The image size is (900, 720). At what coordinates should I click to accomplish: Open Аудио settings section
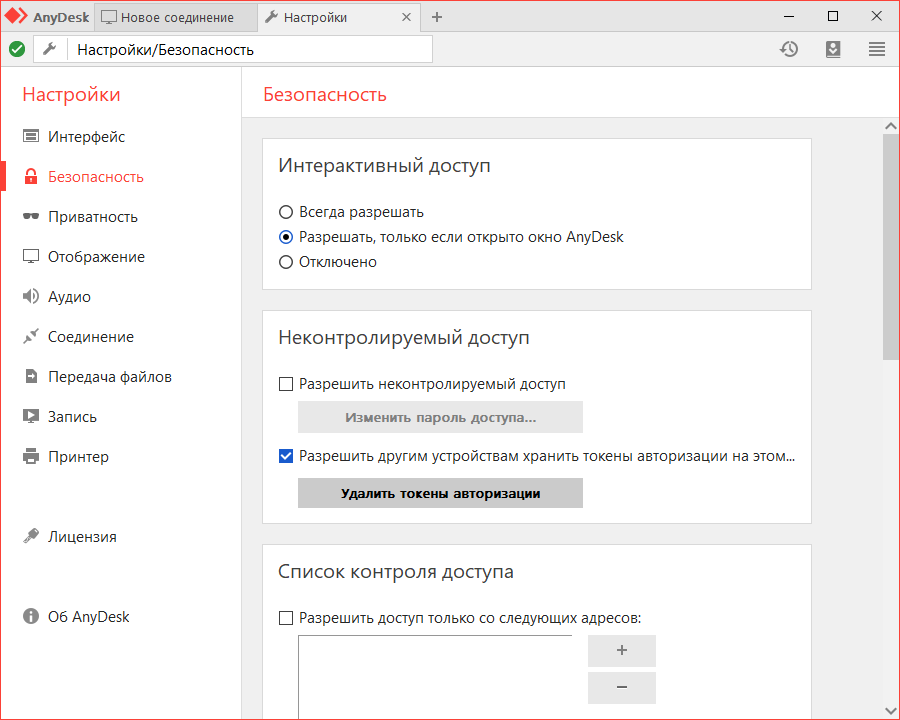point(69,297)
